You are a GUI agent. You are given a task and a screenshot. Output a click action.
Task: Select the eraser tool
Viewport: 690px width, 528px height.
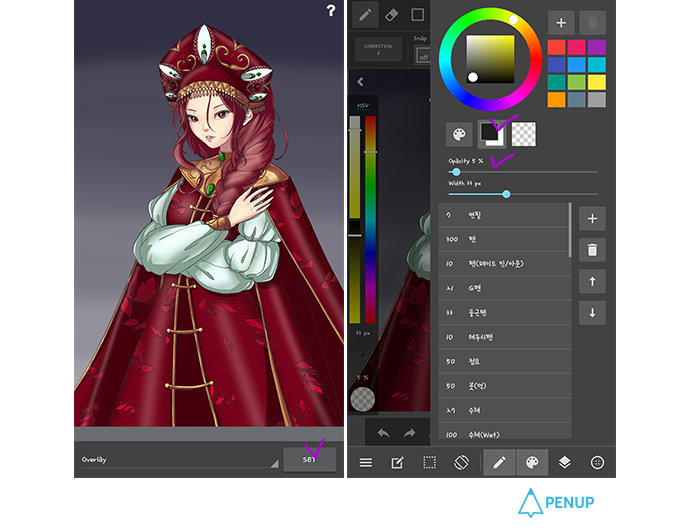pos(391,15)
